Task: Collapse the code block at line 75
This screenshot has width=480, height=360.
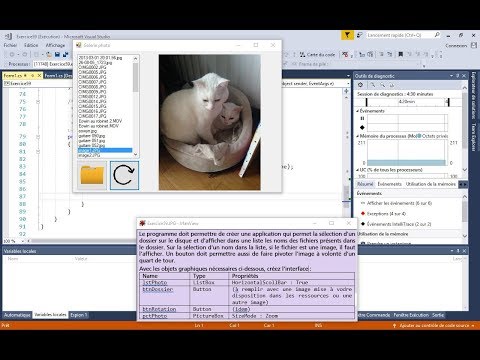Action: coord(38,102)
